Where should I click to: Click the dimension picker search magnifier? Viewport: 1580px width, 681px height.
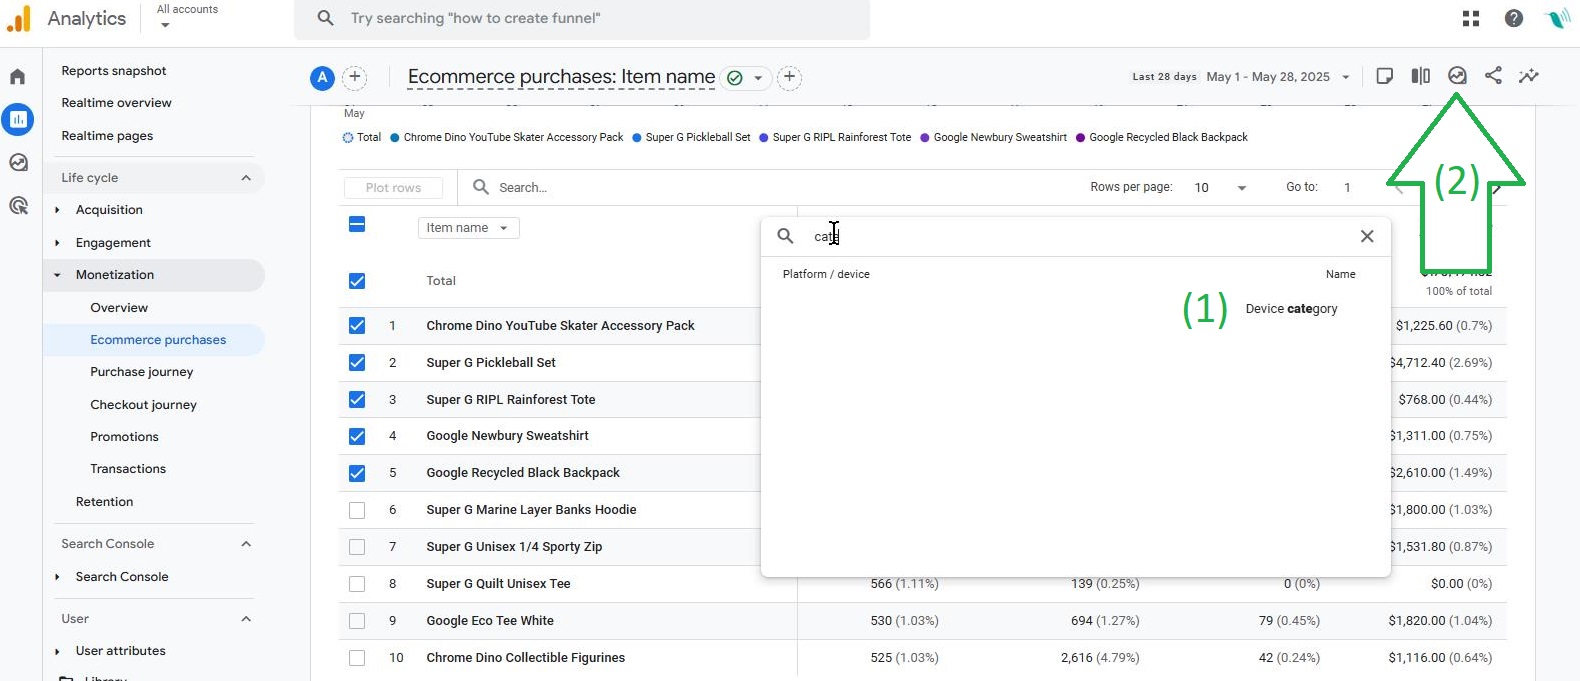tap(786, 236)
